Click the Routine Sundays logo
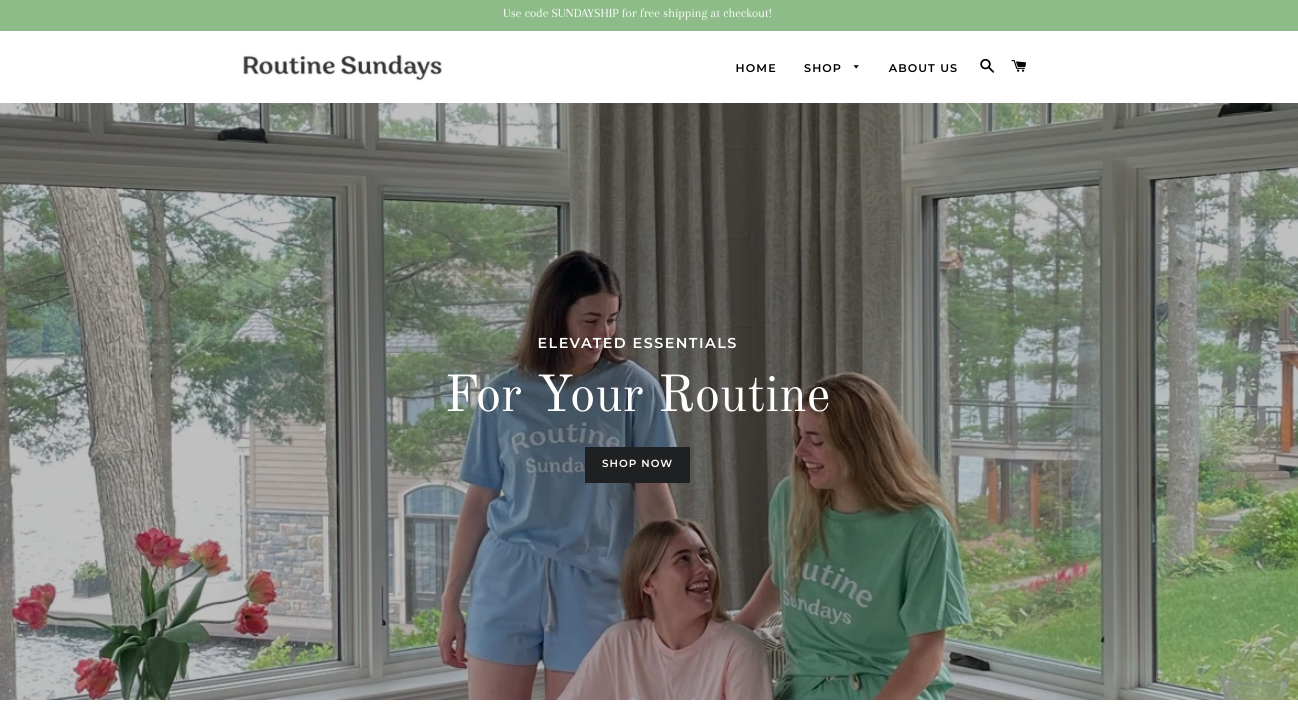The image size is (1298, 719). [342, 67]
